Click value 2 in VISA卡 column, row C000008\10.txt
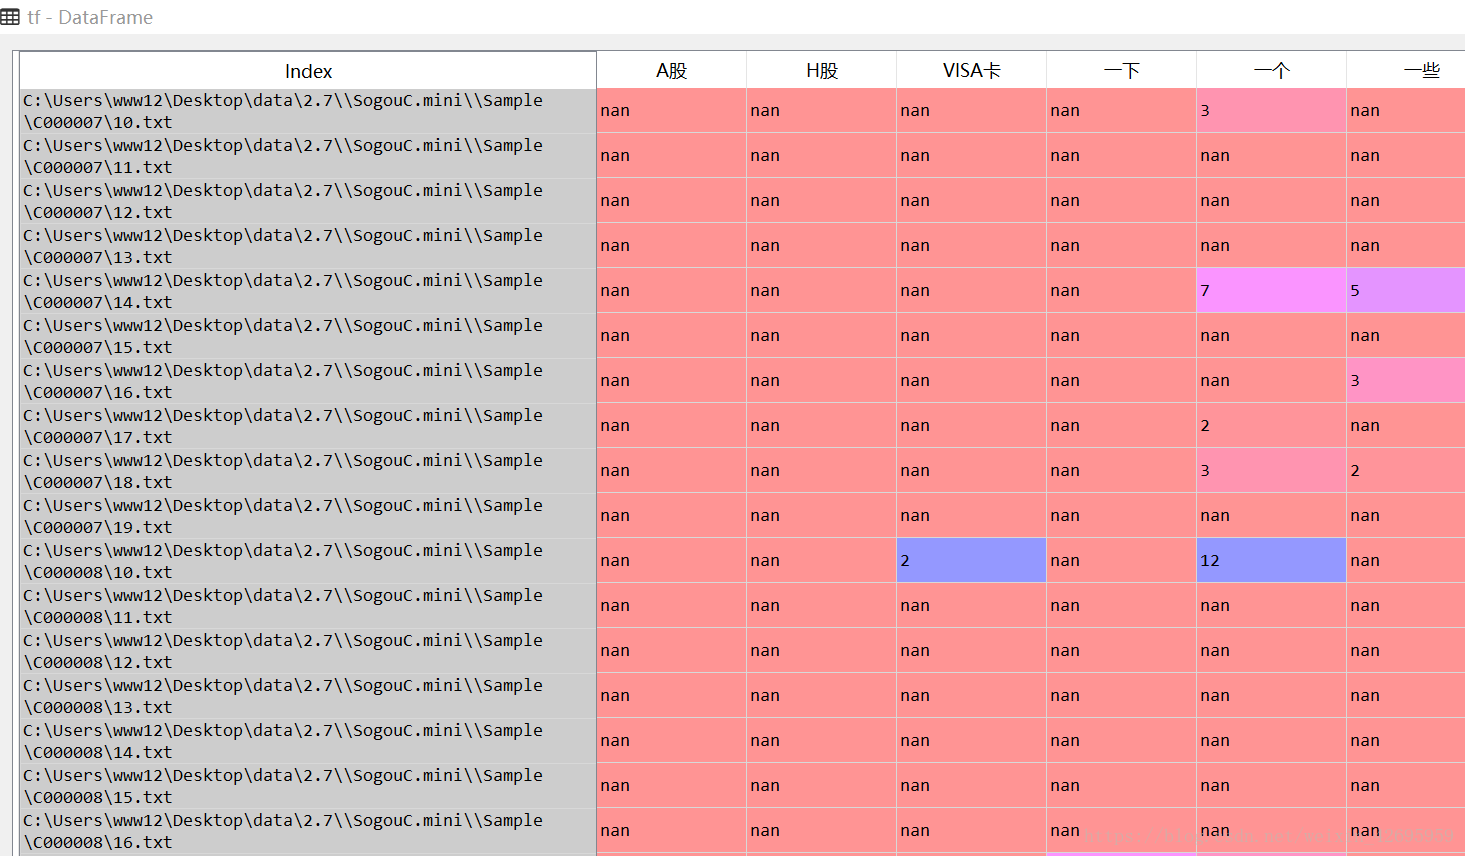Viewport: 1465px width, 856px height. [972, 561]
